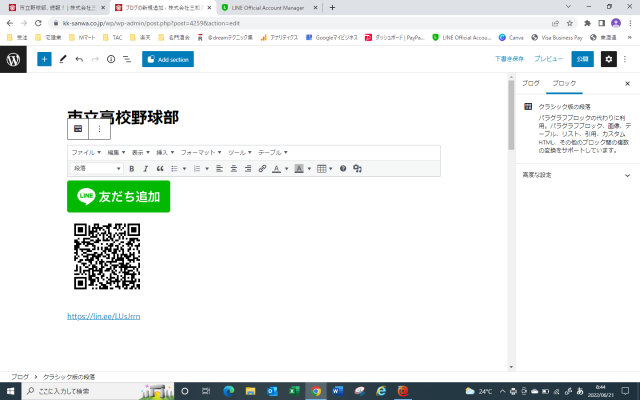Align text left
The image size is (640, 400).
[219, 169]
